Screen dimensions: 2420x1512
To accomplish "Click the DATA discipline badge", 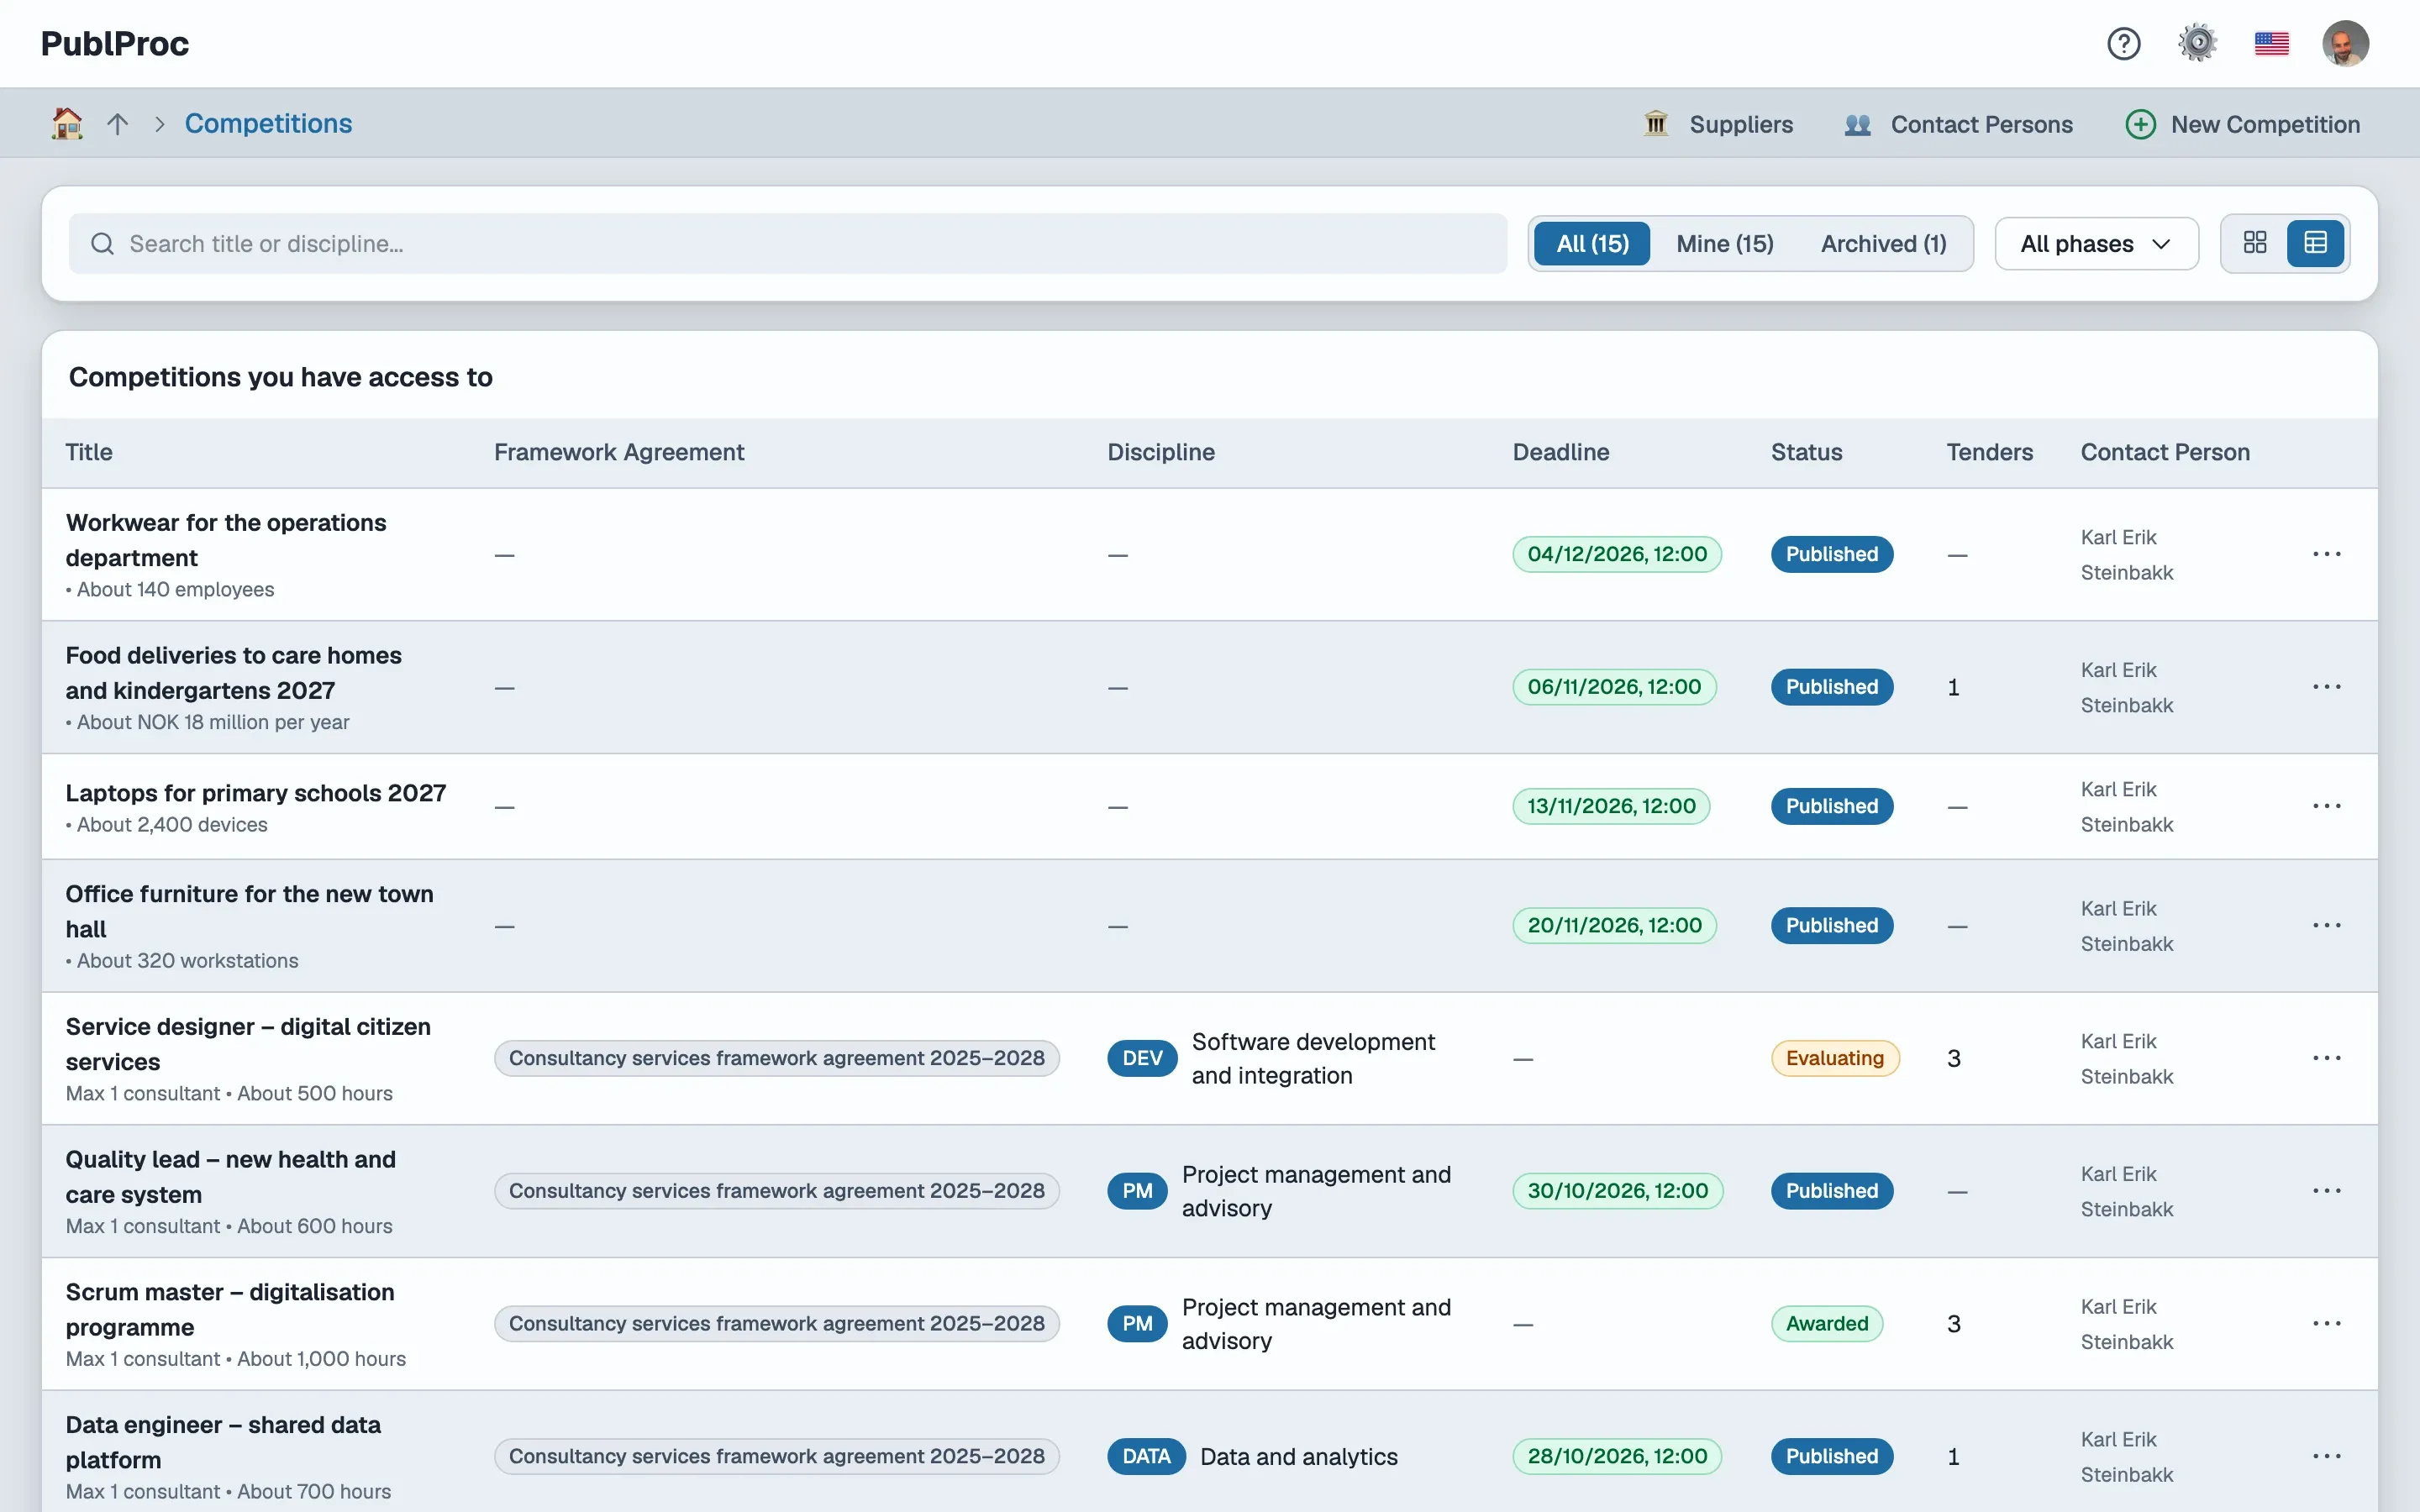I will coord(1145,1456).
